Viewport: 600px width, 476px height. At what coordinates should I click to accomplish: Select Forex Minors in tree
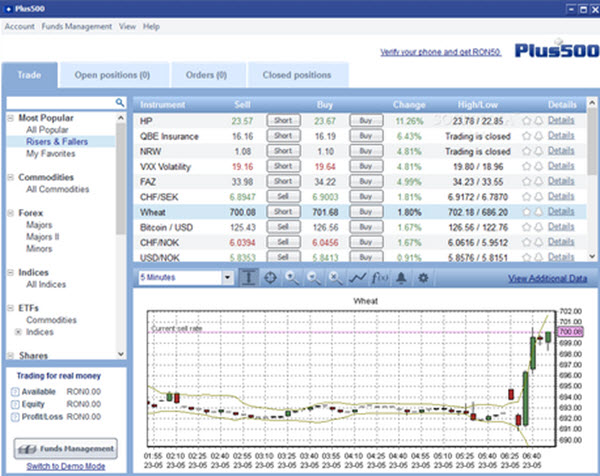[39, 248]
